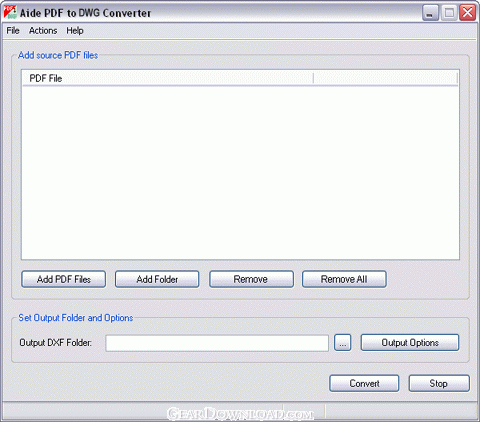Click the Aide PDF to DWG app icon
Screen dimensions: 480x422
coord(10,12)
